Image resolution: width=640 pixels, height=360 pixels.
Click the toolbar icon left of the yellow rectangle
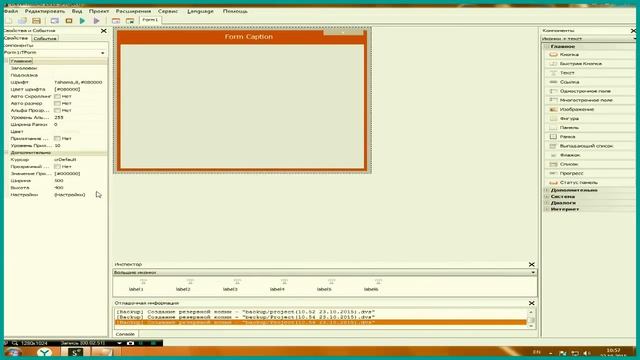point(54,20)
